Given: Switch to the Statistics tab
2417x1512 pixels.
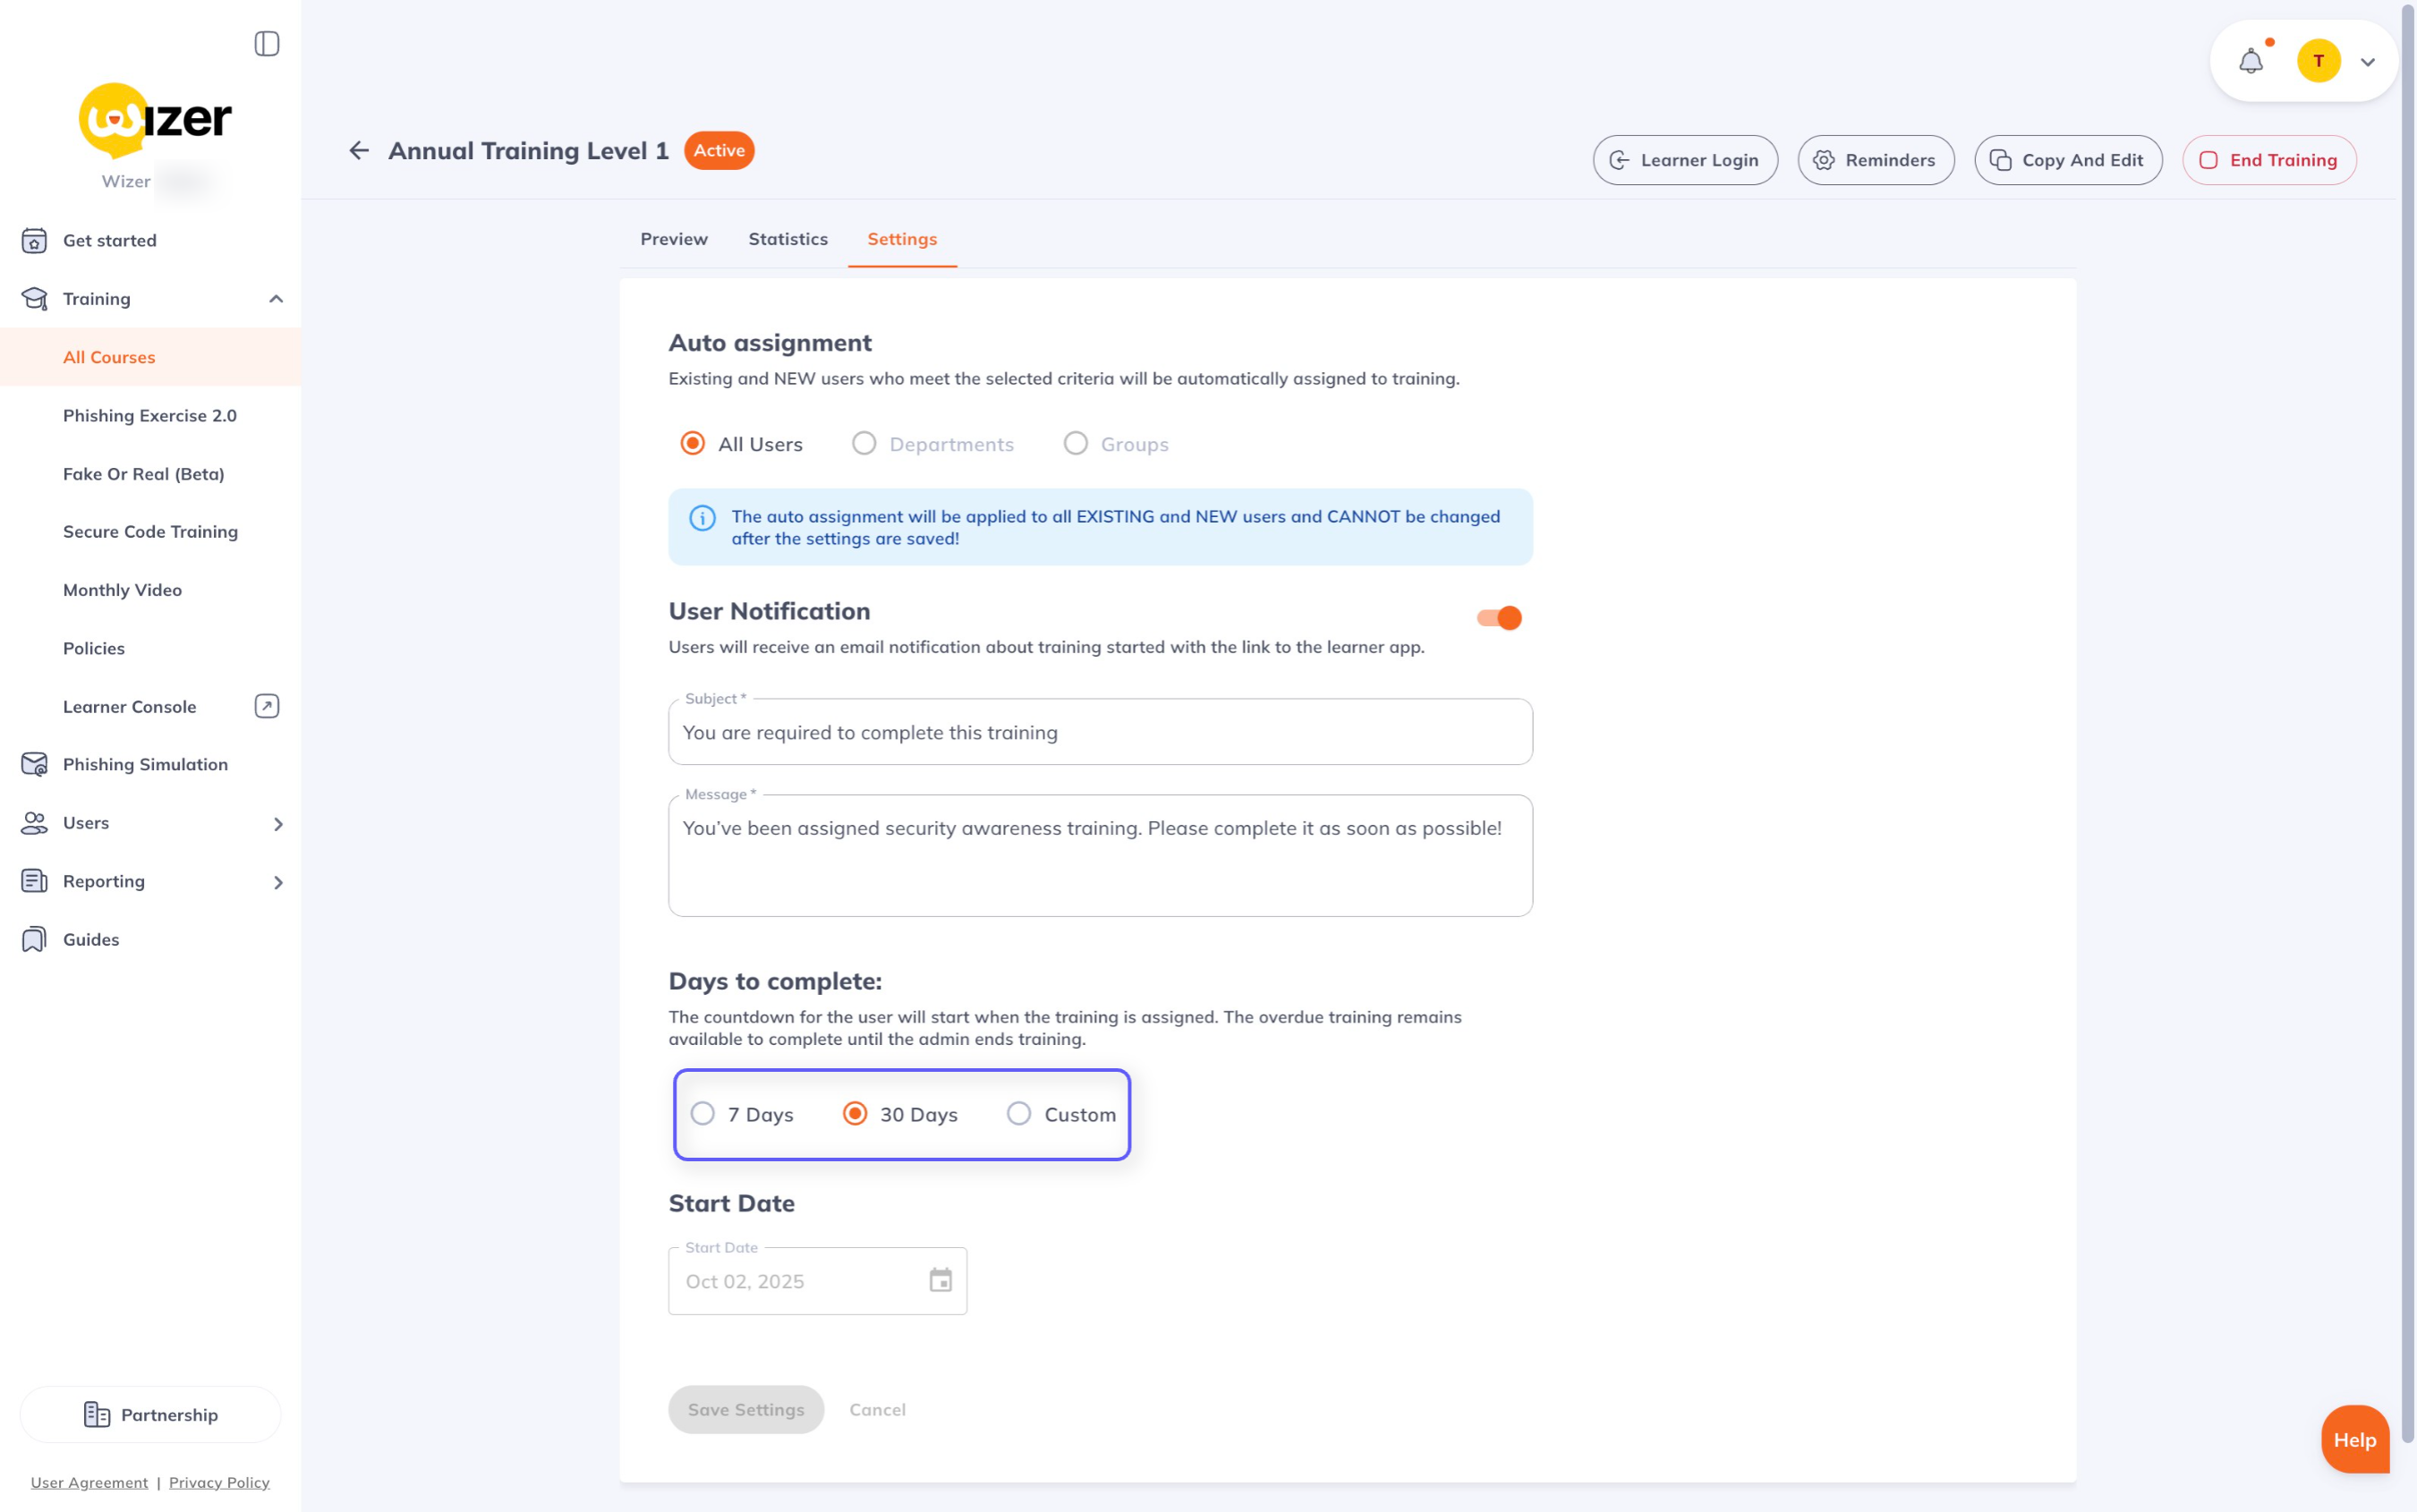Looking at the screenshot, I should click(787, 239).
